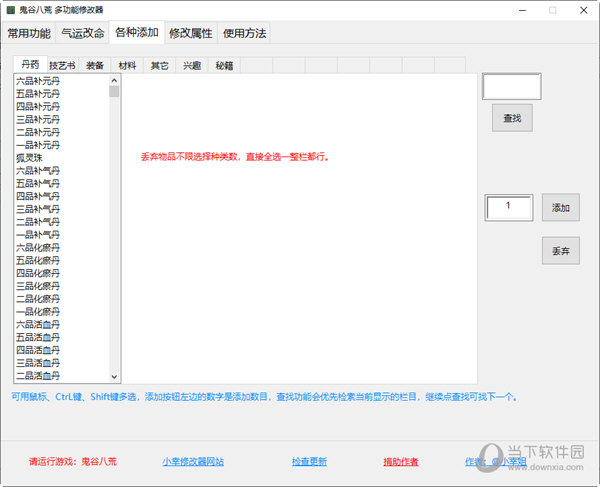Select 一品化瘀丹 in the list

[38, 311]
